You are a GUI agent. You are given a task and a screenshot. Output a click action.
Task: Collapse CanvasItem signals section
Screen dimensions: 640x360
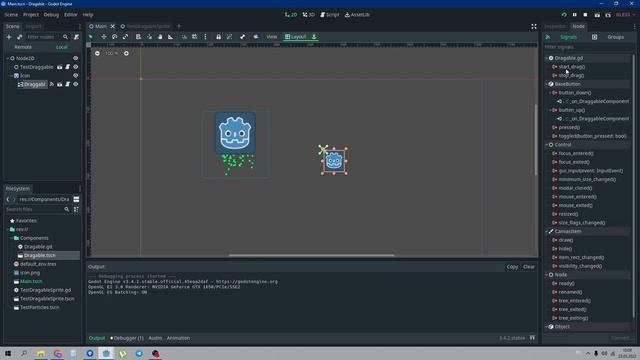547,231
